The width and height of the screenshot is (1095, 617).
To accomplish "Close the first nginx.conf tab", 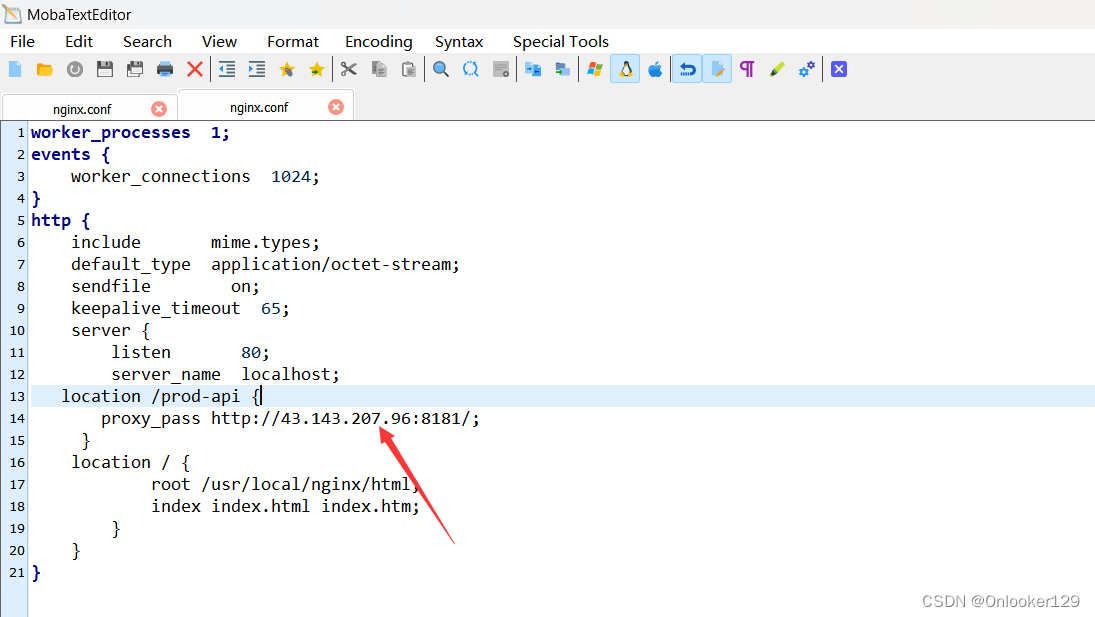I will point(159,109).
